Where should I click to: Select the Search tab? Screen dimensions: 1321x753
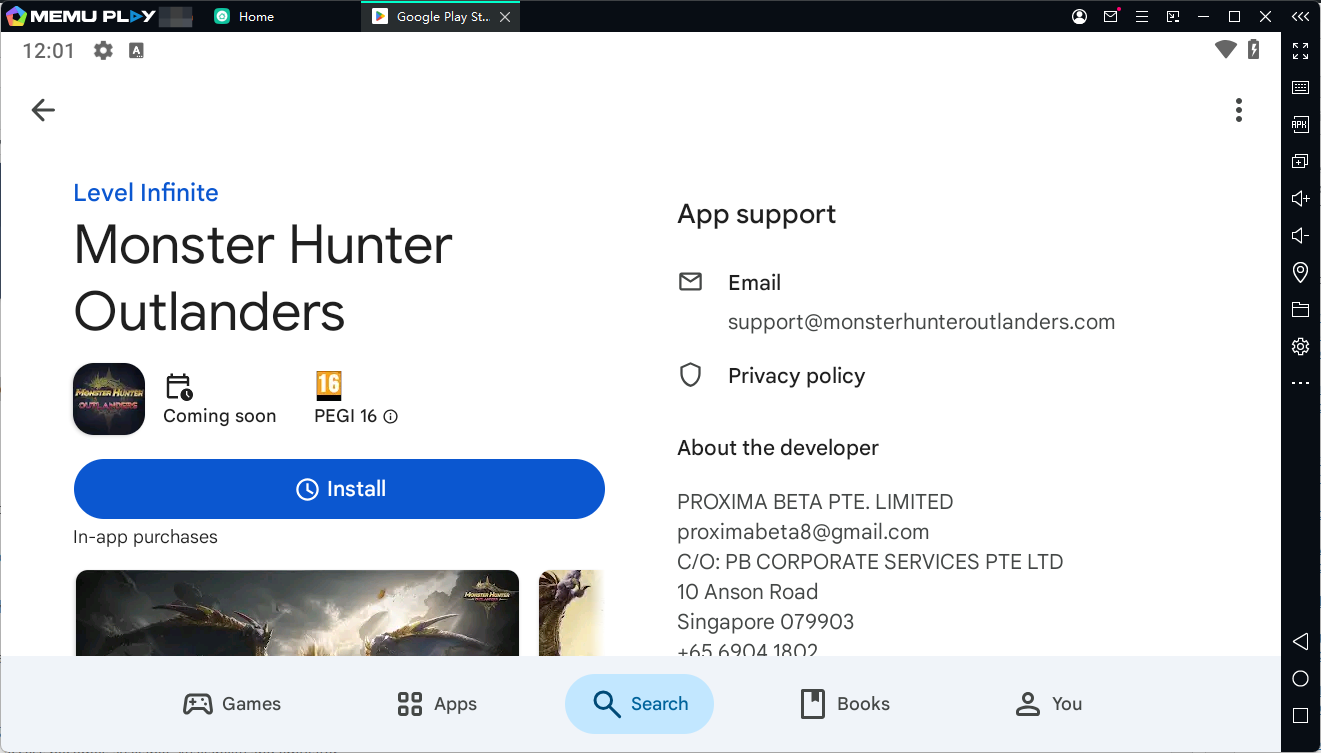639,704
